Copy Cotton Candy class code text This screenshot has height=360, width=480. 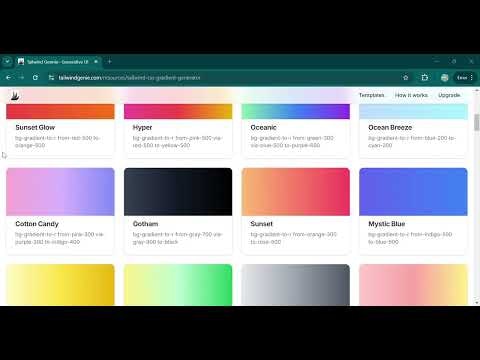[59, 238]
